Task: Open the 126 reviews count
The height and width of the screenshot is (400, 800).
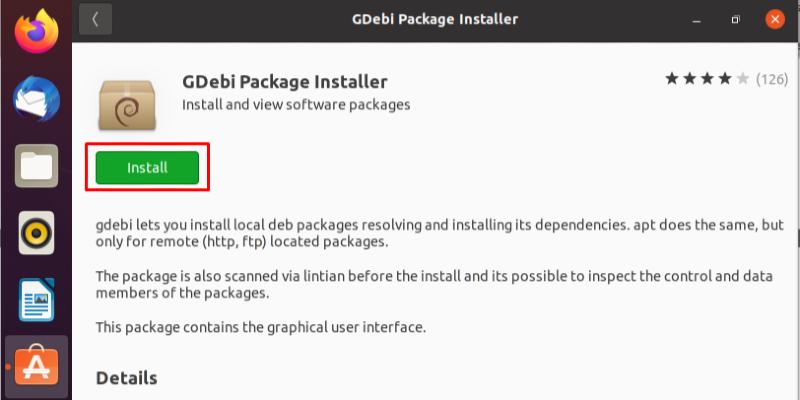Action: 772,78
